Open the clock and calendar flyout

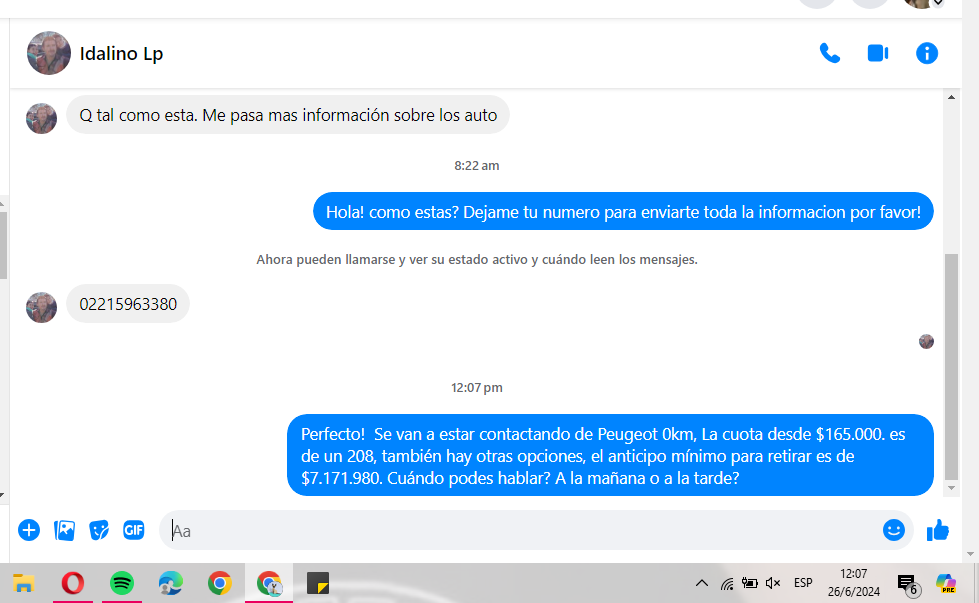[854, 583]
